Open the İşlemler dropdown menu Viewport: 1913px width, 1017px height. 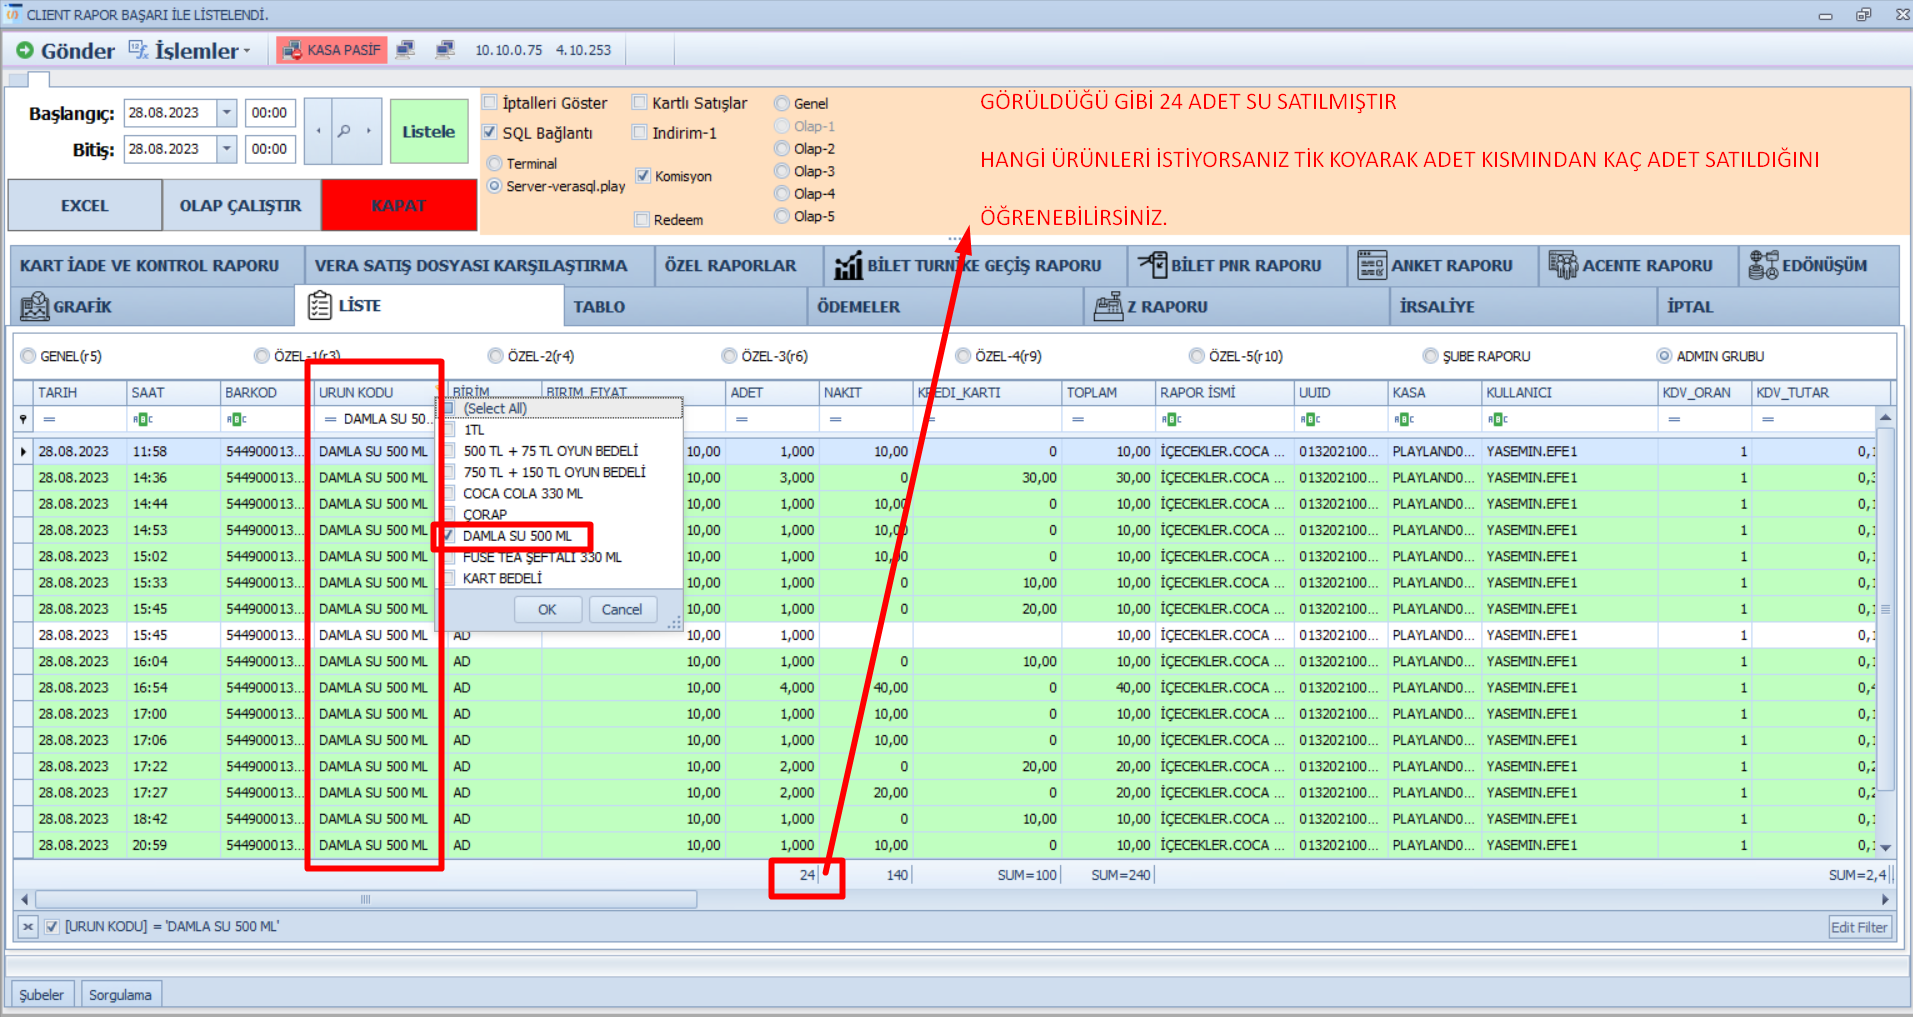(195, 50)
